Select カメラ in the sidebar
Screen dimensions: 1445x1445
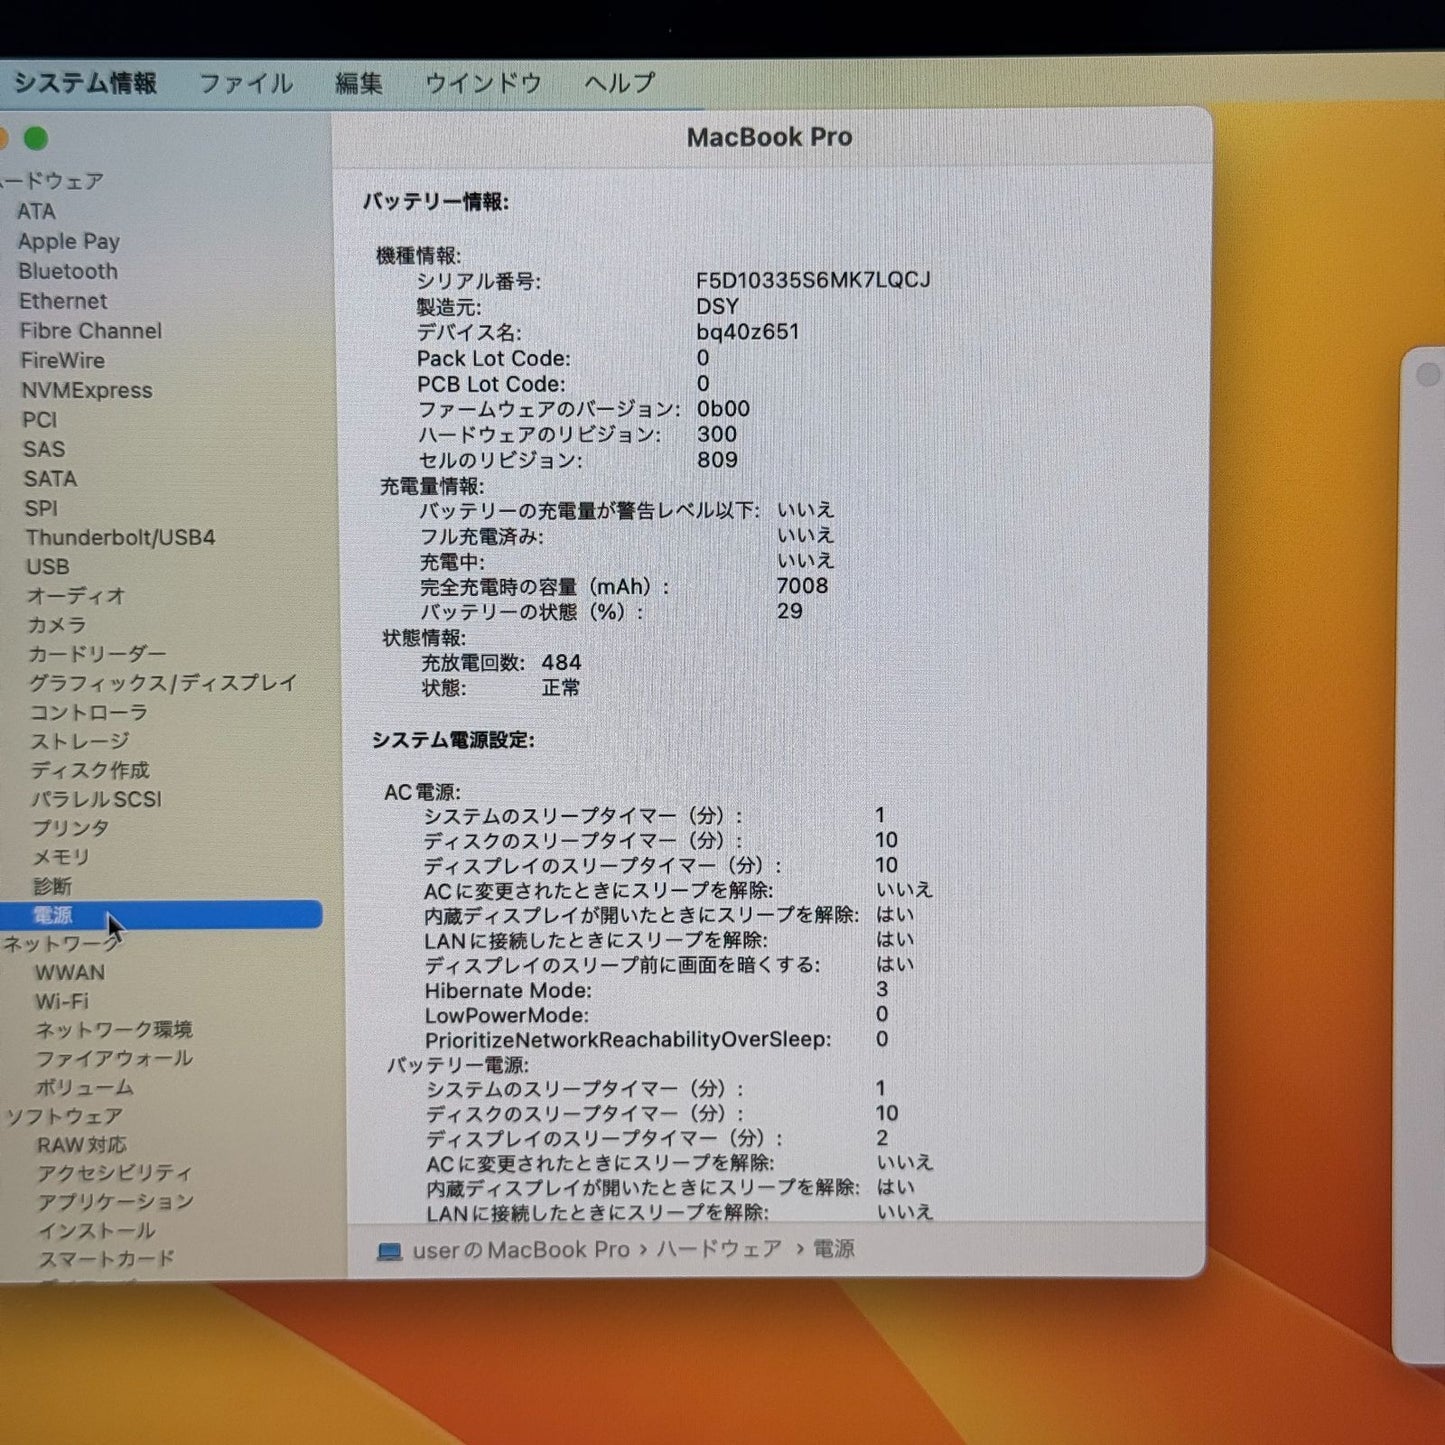click(x=57, y=624)
